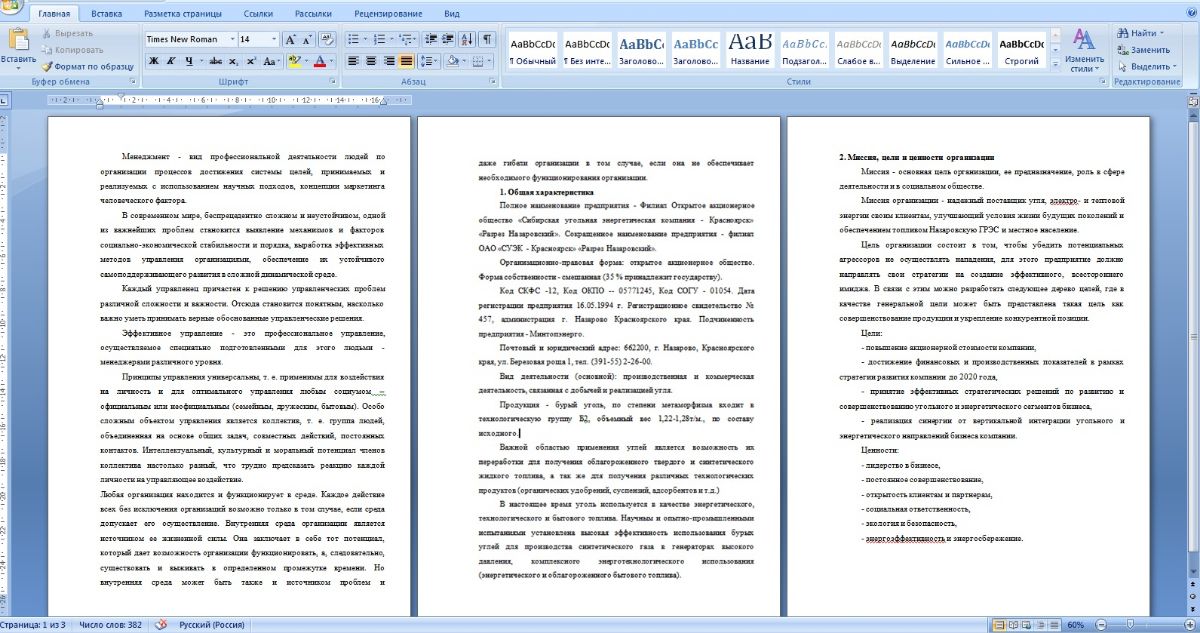Center-align the paragraph text
1200x633 pixels.
coord(370,61)
